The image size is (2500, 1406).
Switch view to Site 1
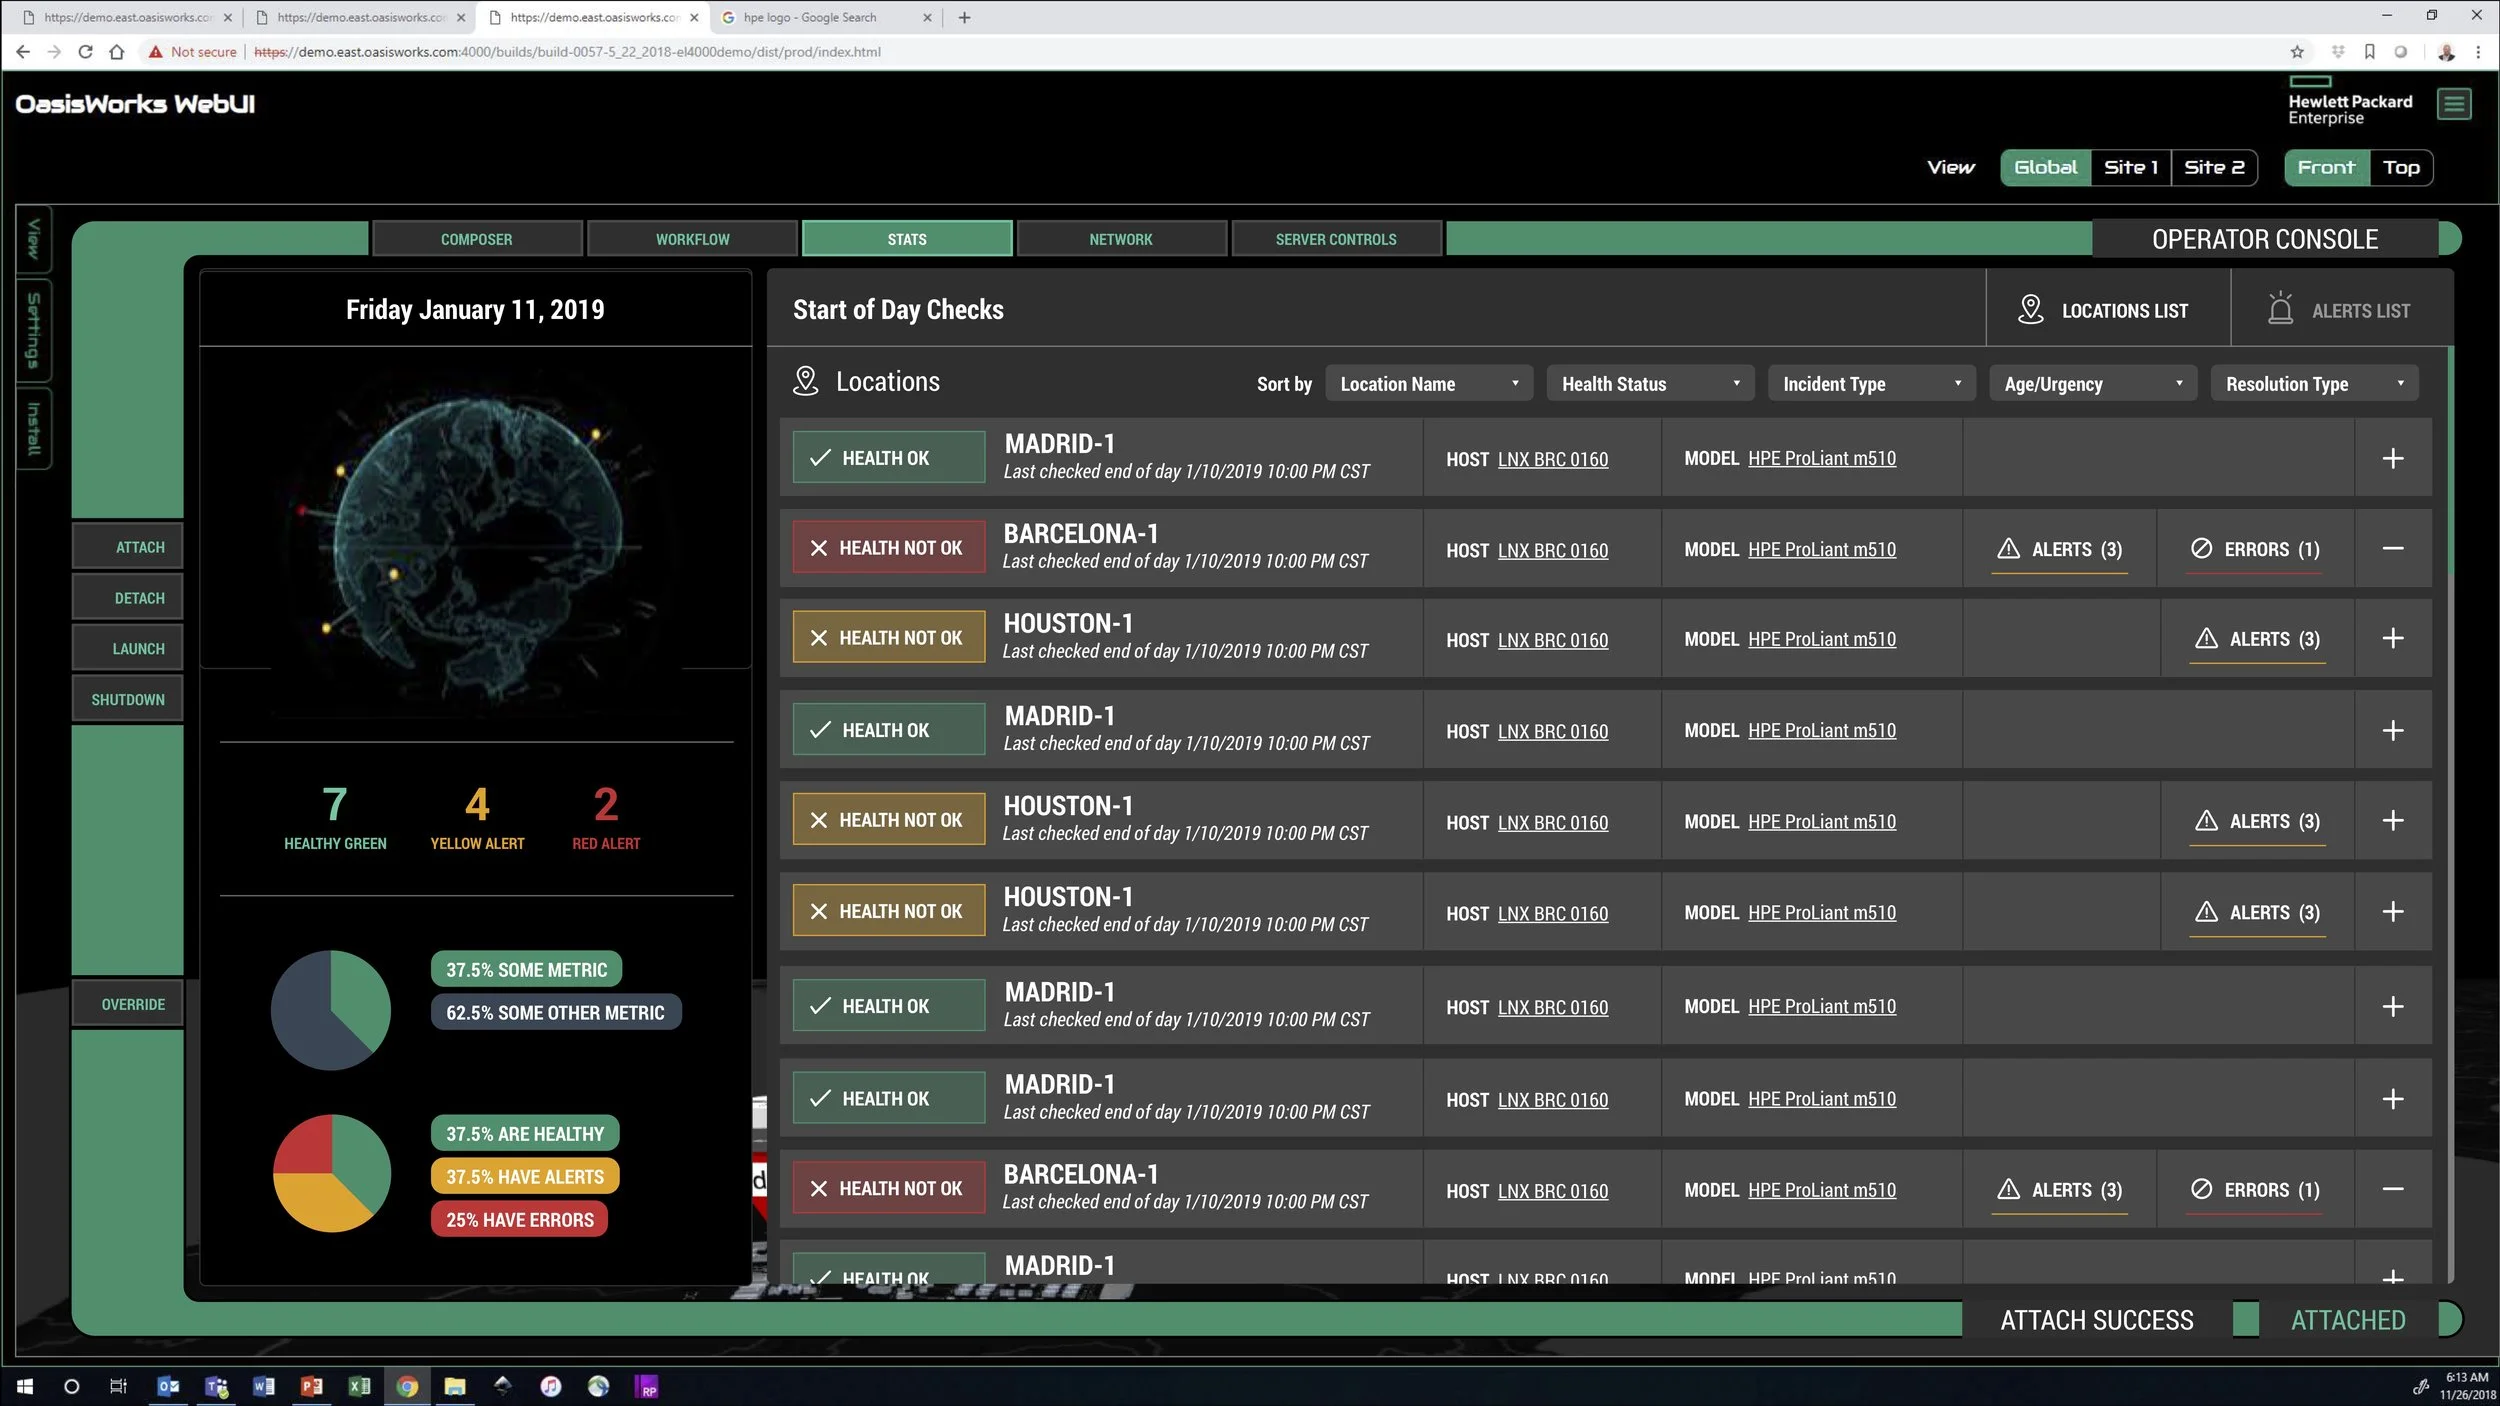coord(2130,167)
